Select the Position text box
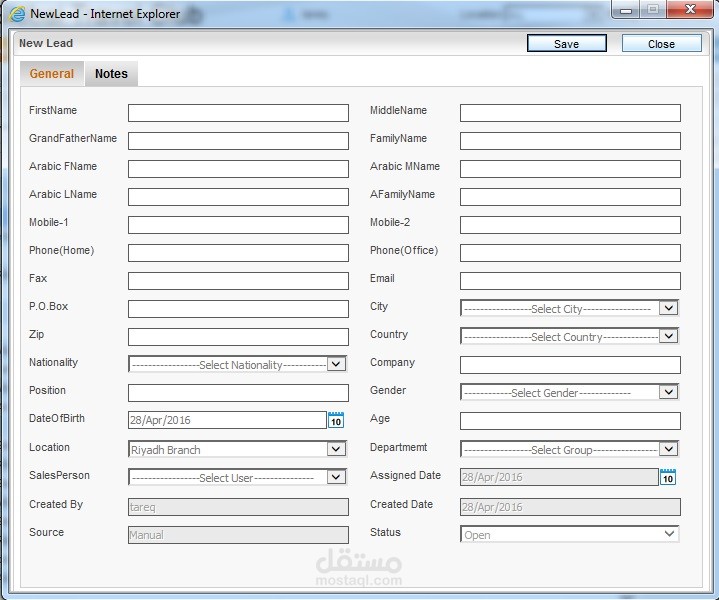Image resolution: width=719 pixels, height=600 pixels. [x=238, y=393]
